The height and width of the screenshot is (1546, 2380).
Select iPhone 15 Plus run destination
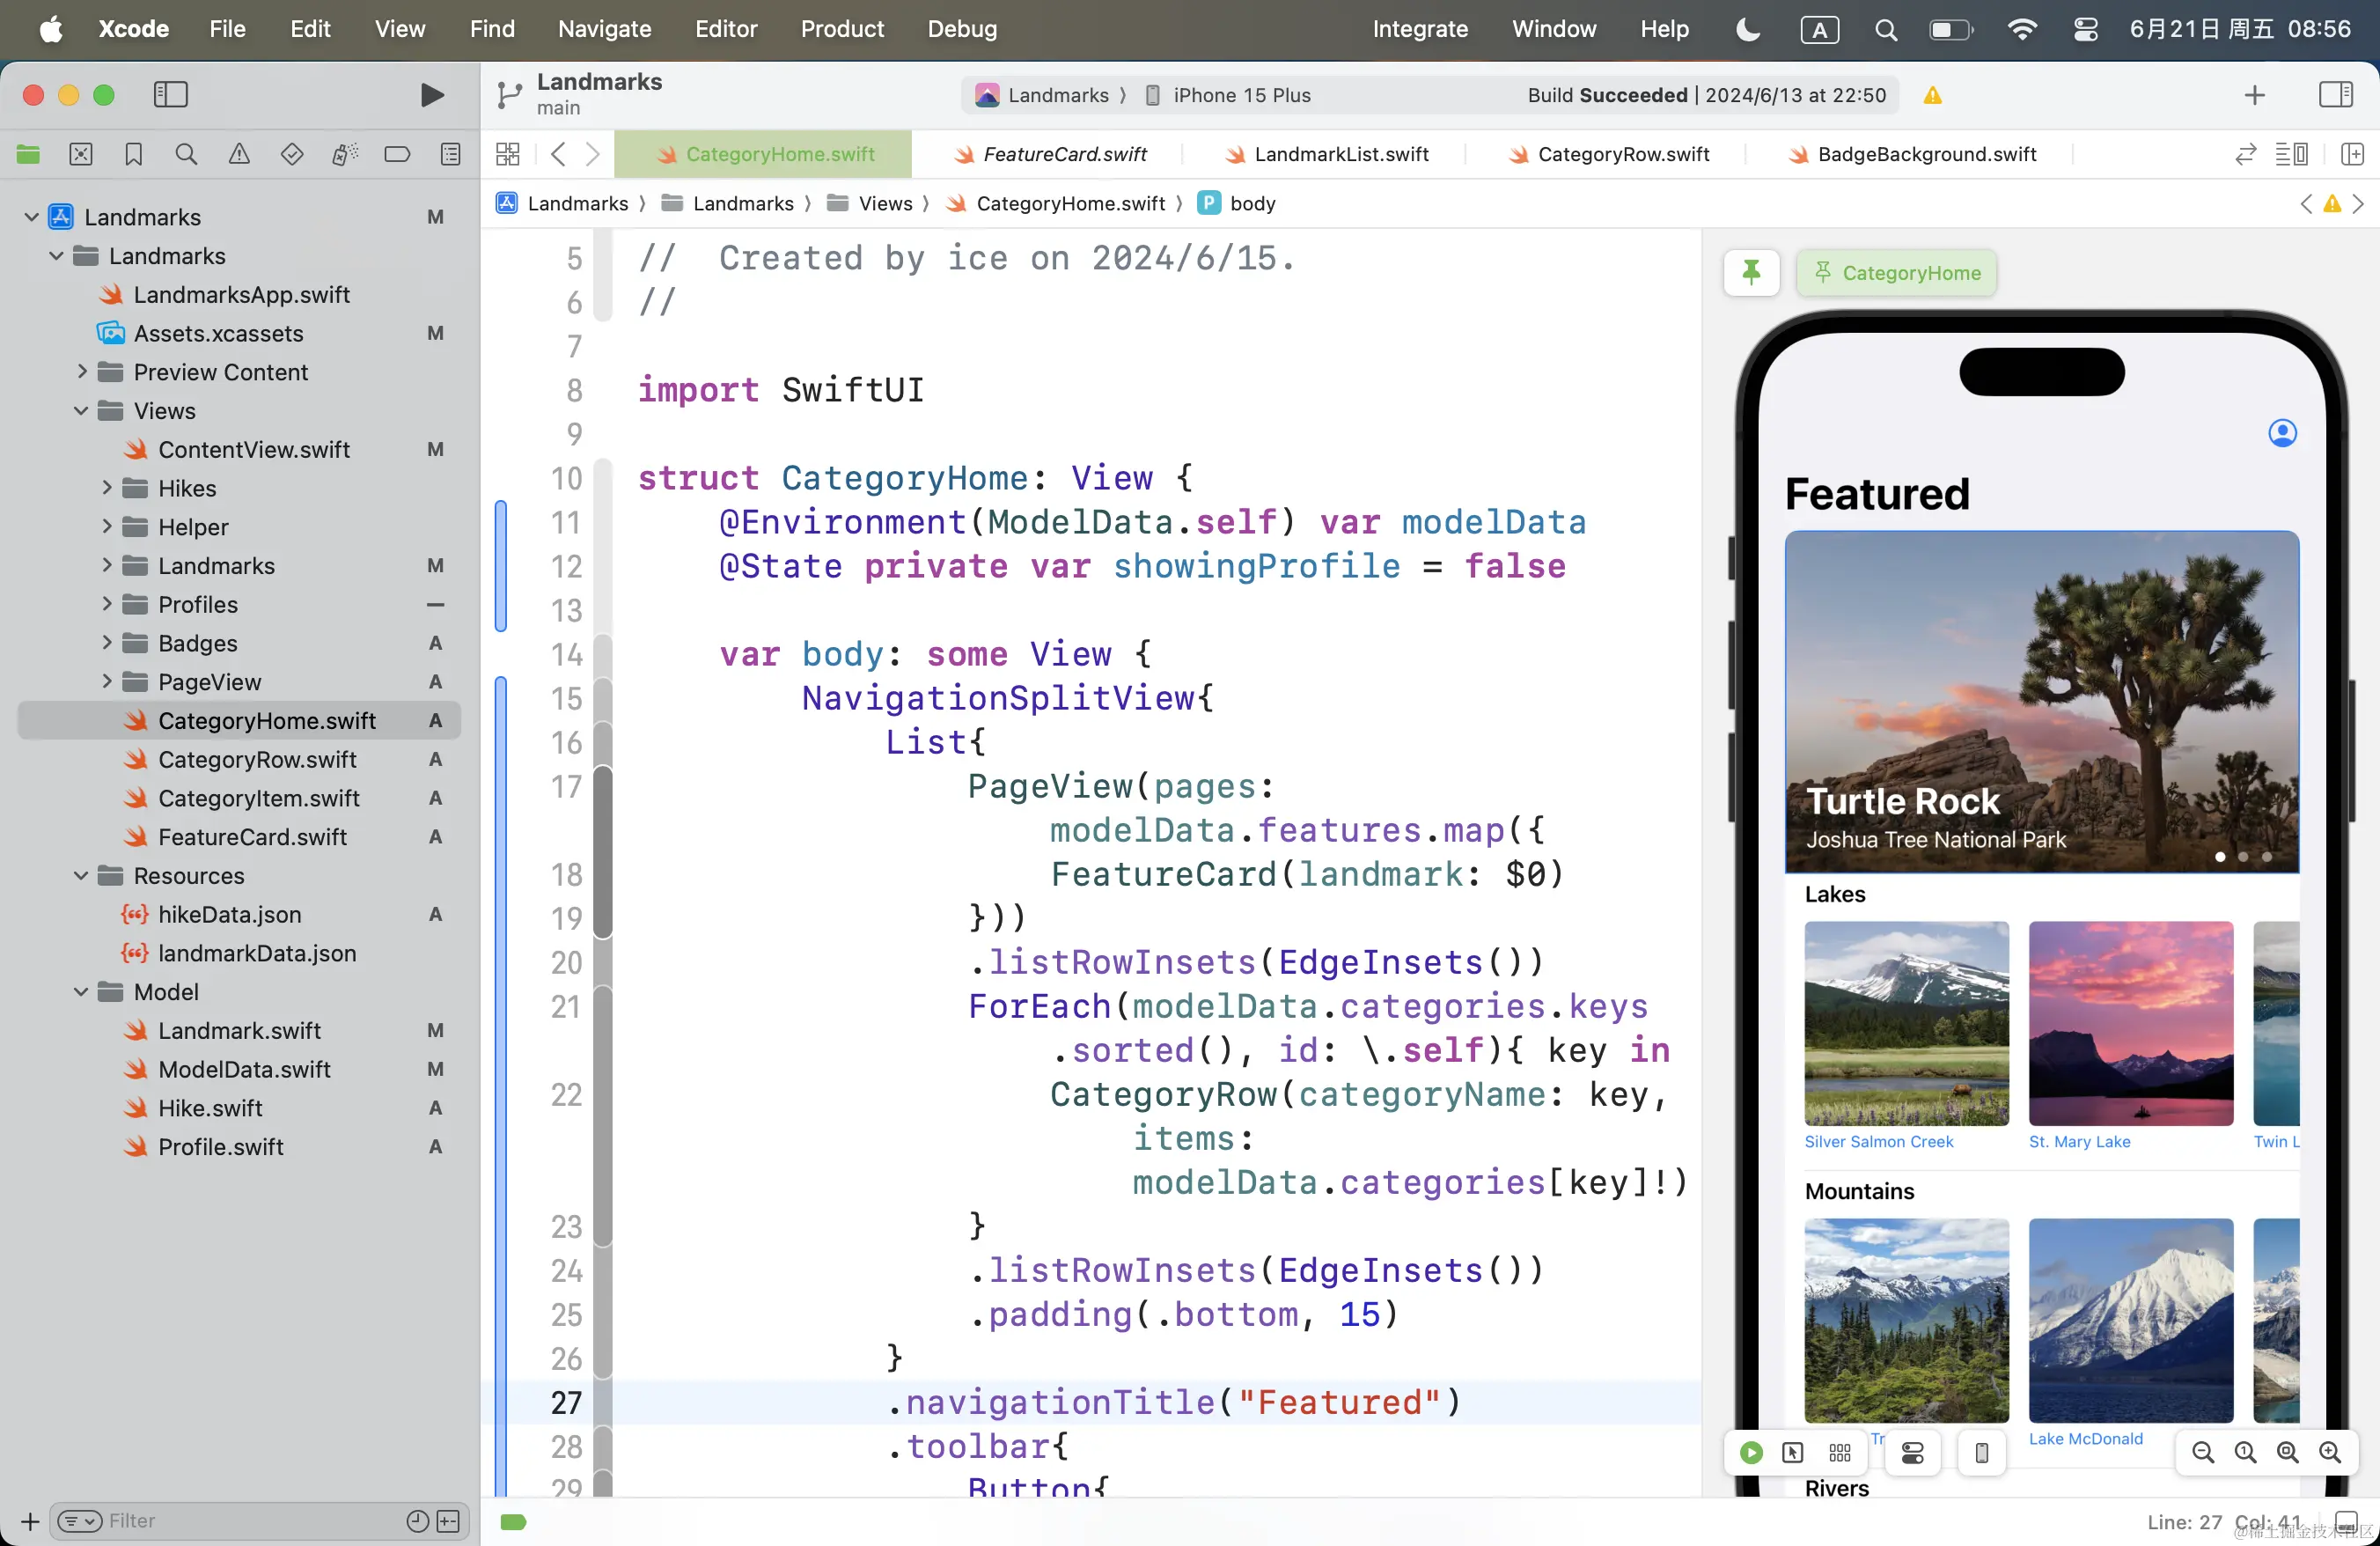click(1241, 95)
